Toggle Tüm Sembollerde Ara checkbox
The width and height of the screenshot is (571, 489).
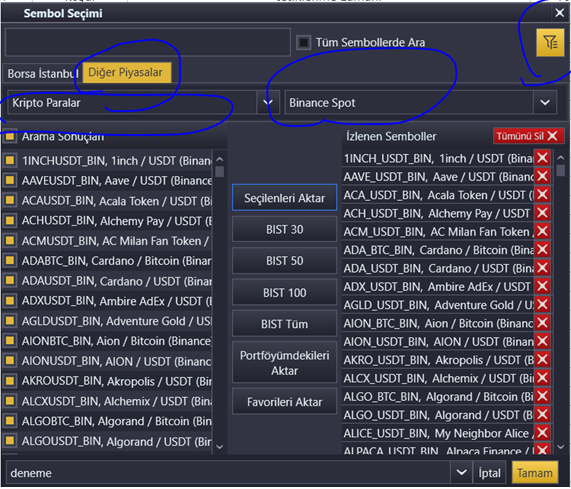click(x=303, y=42)
